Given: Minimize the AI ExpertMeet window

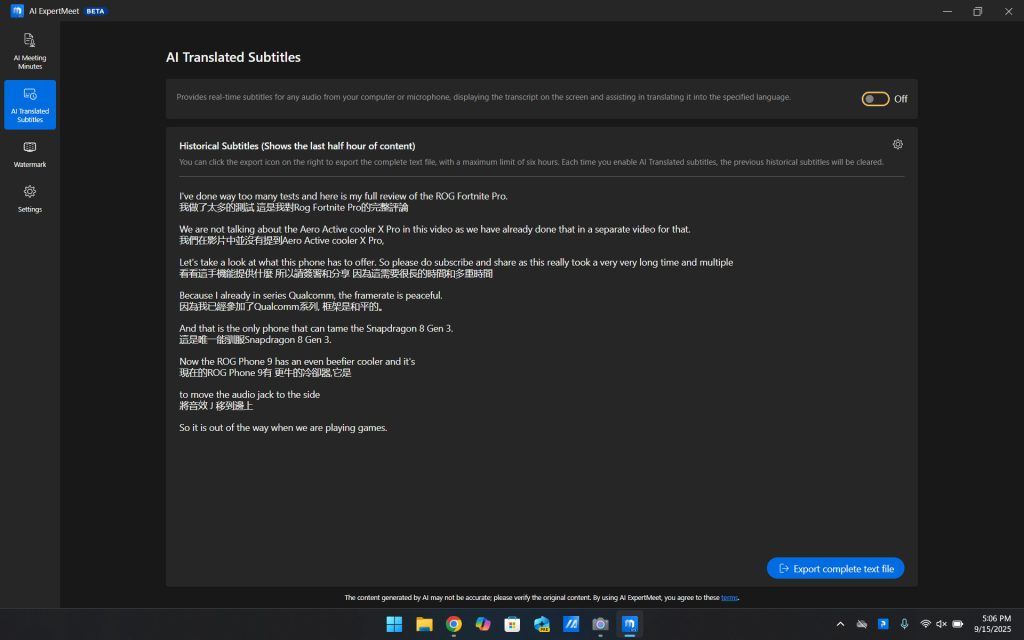Looking at the screenshot, I should [x=948, y=11].
